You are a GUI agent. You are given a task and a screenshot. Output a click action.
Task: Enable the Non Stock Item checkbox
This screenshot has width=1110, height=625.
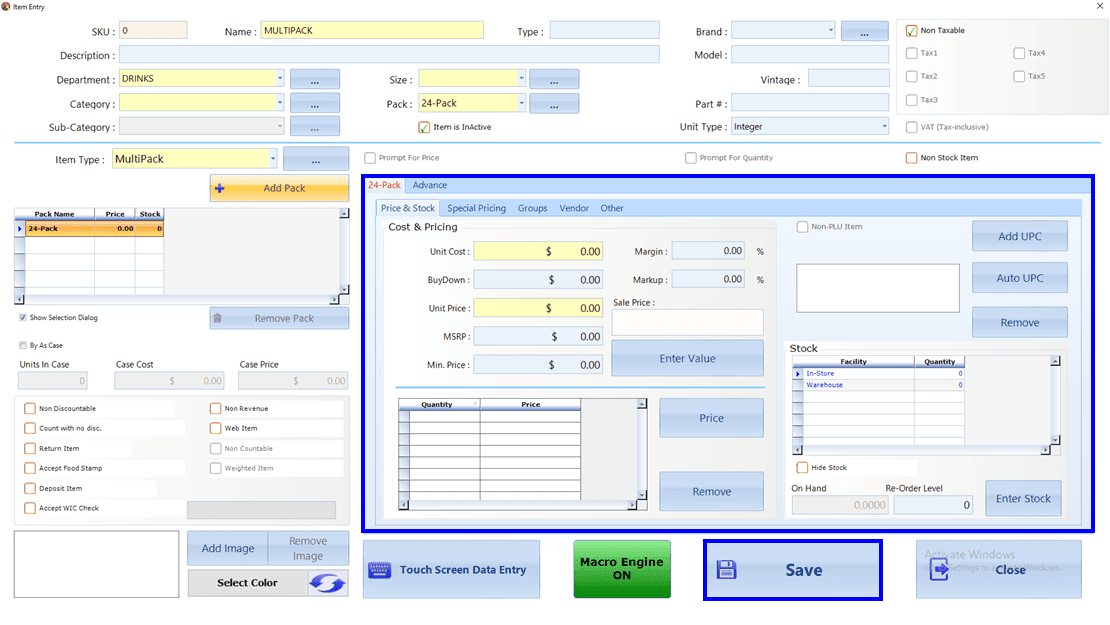coord(912,158)
